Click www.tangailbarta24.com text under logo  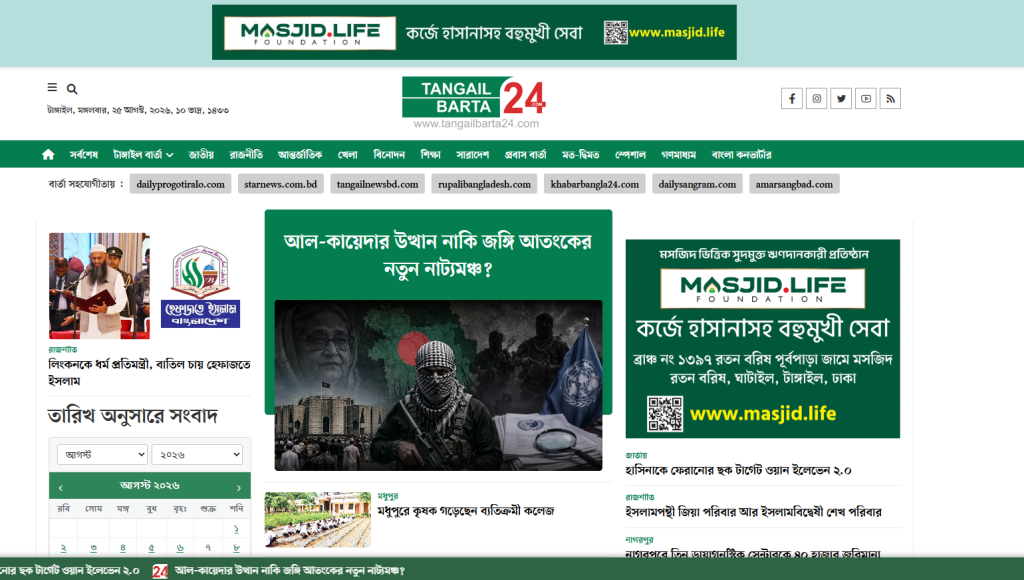coord(476,123)
